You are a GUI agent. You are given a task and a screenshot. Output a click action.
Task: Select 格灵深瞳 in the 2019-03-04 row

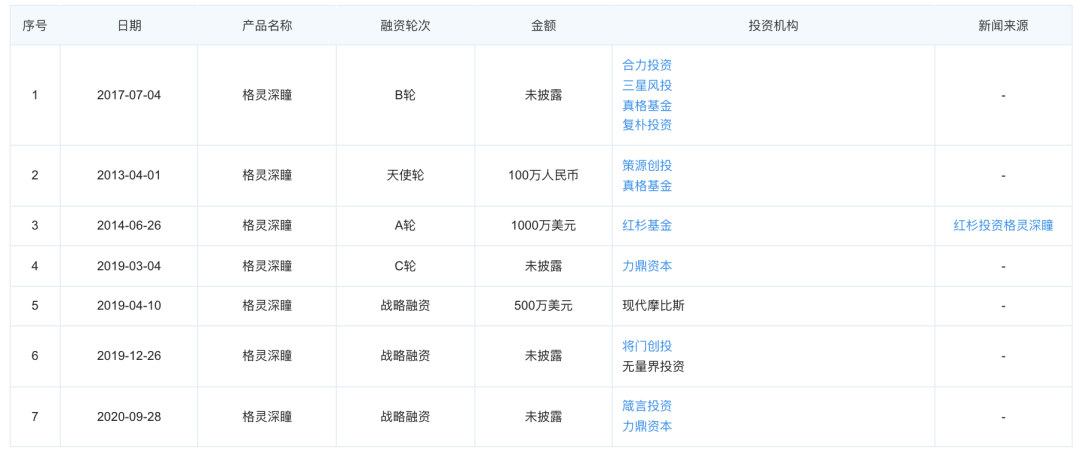tap(267, 266)
